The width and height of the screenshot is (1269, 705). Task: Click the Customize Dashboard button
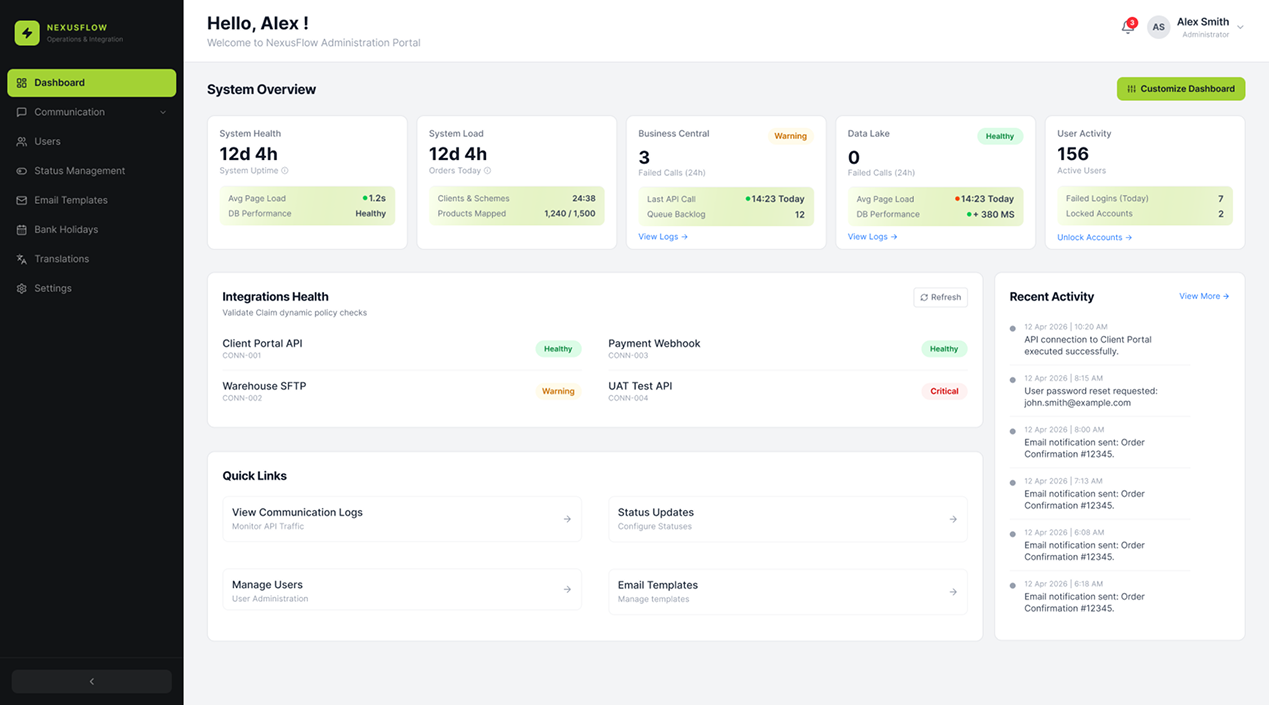tap(1181, 89)
